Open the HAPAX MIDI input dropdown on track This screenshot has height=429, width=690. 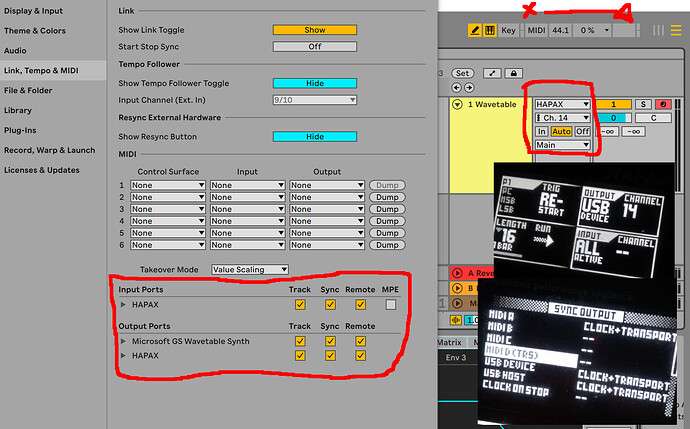(x=563, y=104)
